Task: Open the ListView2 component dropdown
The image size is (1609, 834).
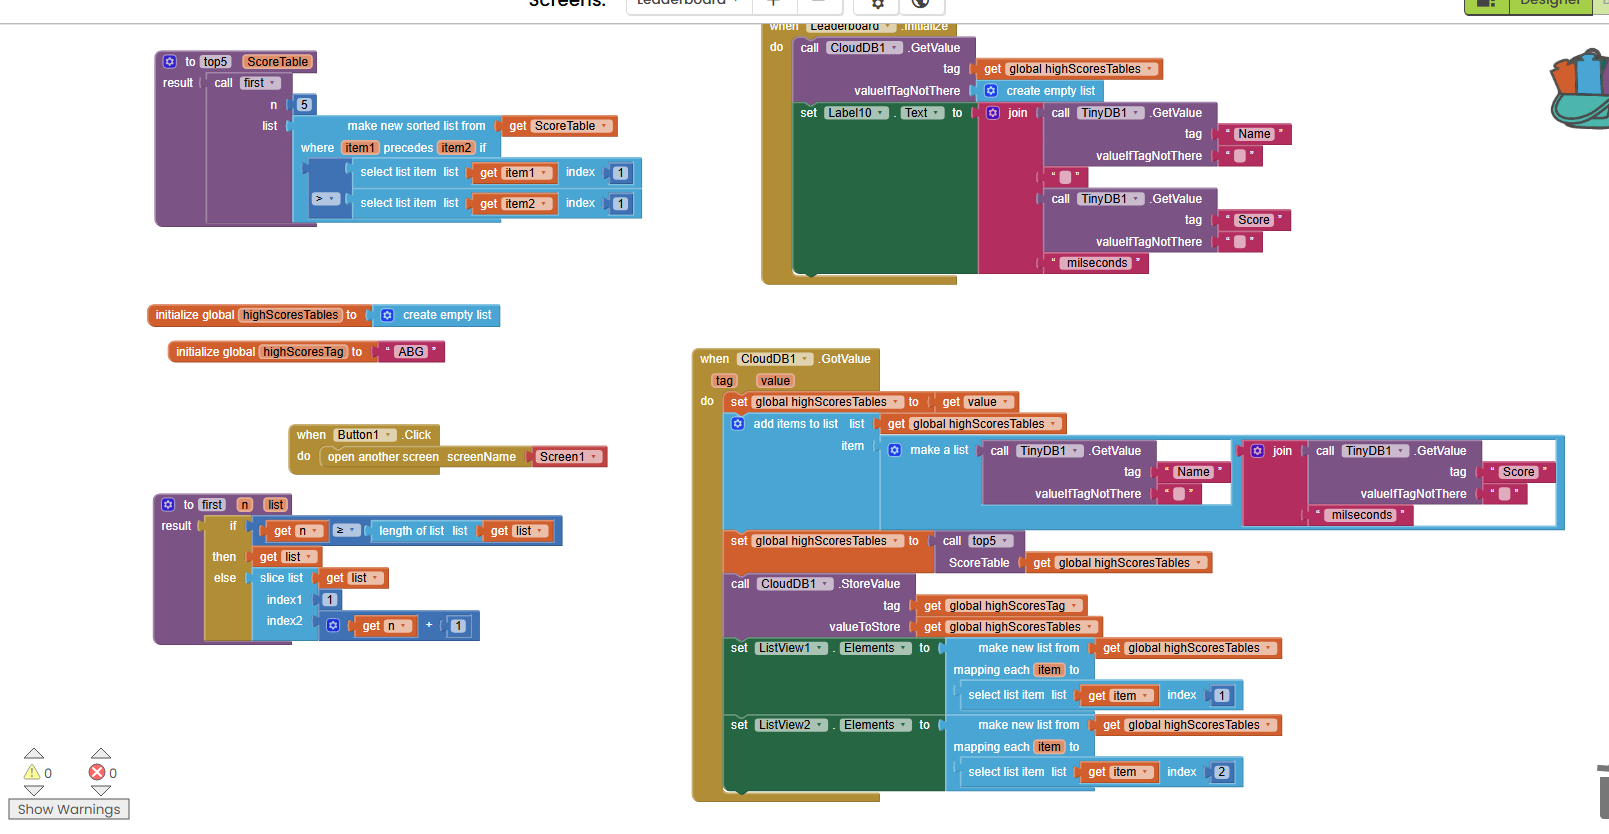Action: pyautogui.click(x=791, y=725)
